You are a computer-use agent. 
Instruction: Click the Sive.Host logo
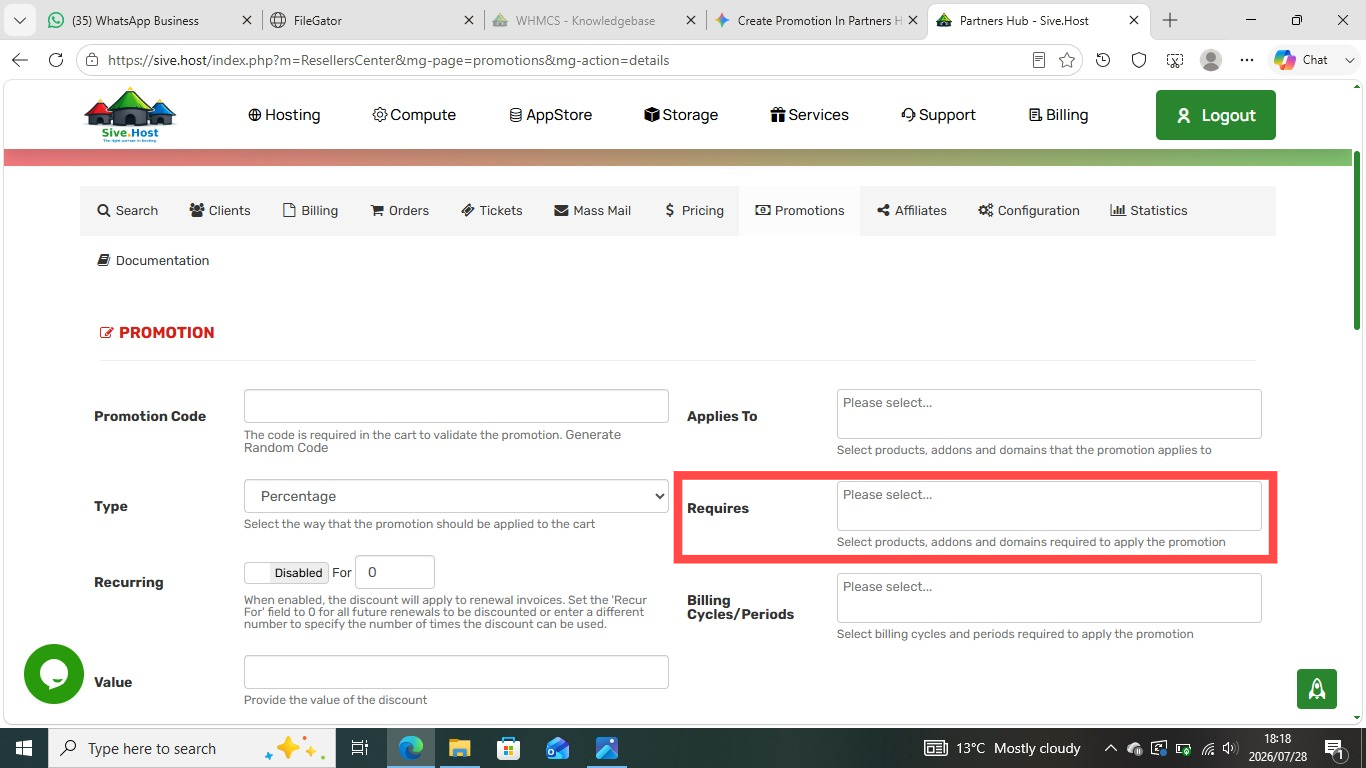[130, 115]
